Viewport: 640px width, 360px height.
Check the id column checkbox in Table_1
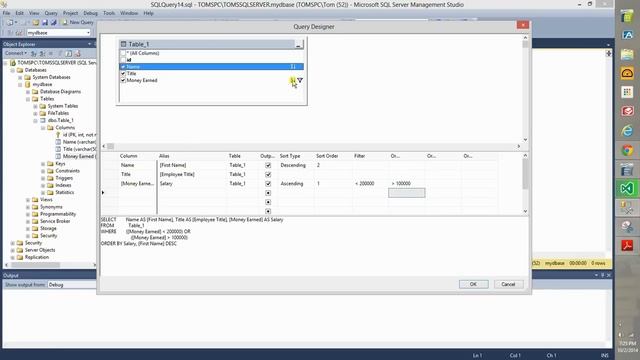pyautogui.click(x=123, y=60)
